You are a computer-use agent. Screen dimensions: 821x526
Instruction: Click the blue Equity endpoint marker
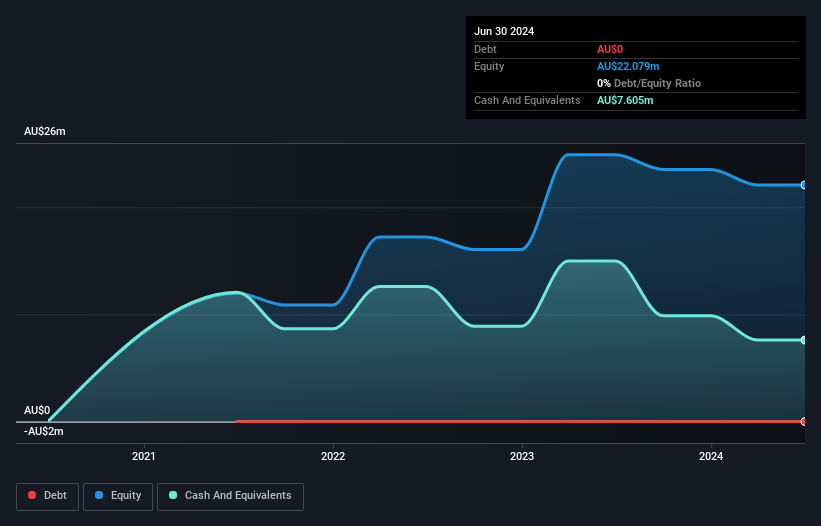[x=804, y=185]
